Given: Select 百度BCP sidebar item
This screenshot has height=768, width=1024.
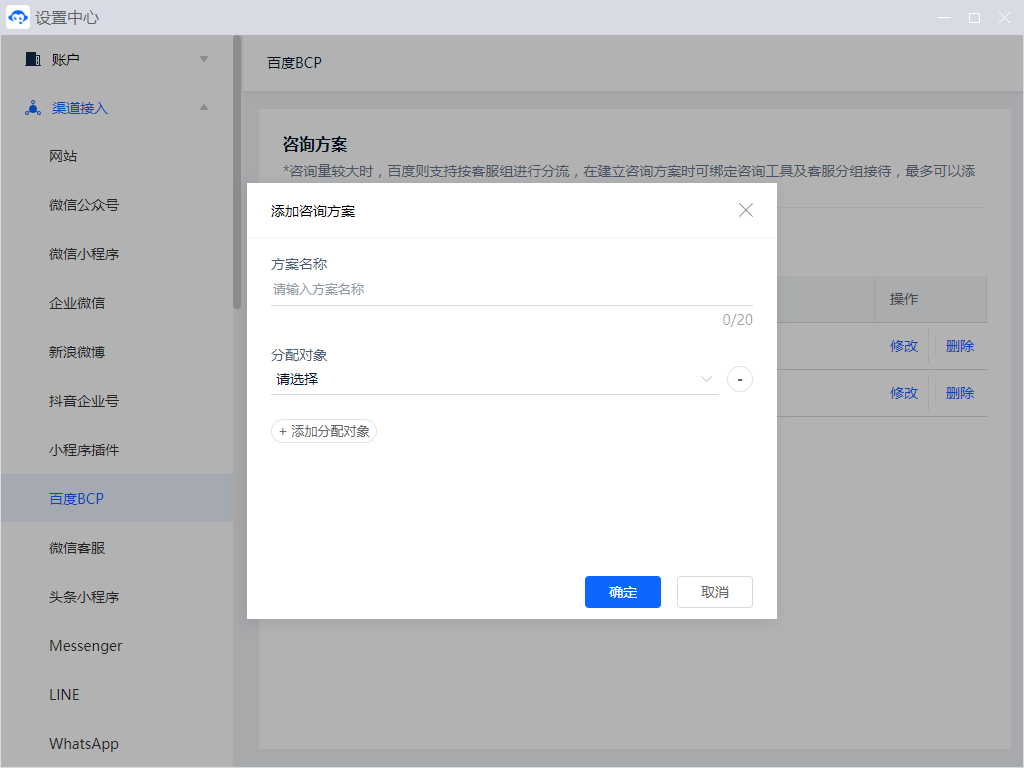Looking at the screenshot, I should tap(117, 498).
